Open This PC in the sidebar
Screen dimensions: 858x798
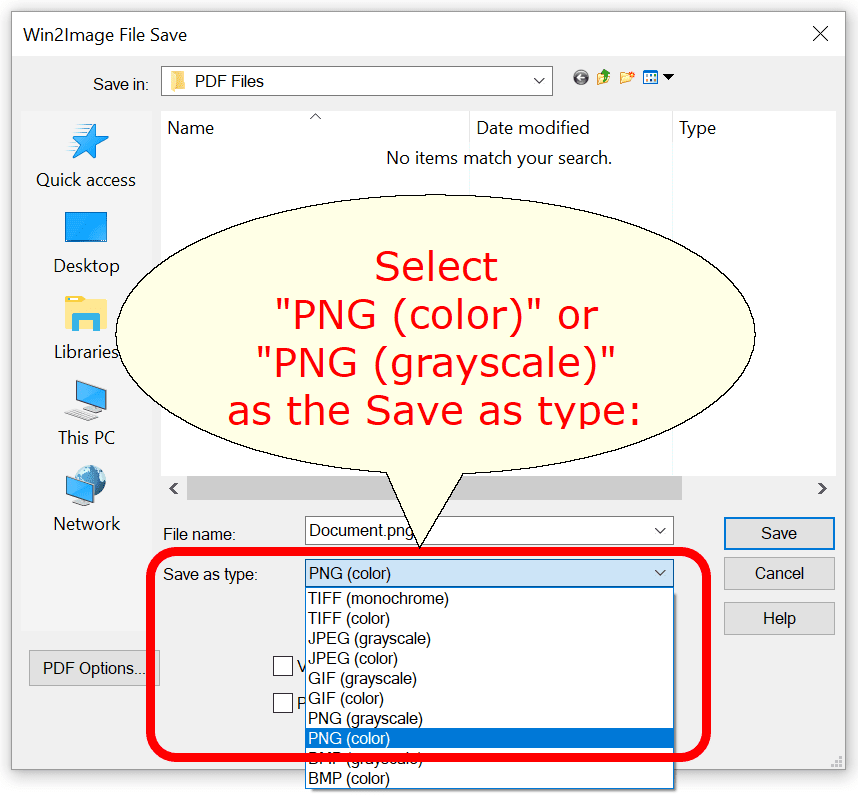86,414
